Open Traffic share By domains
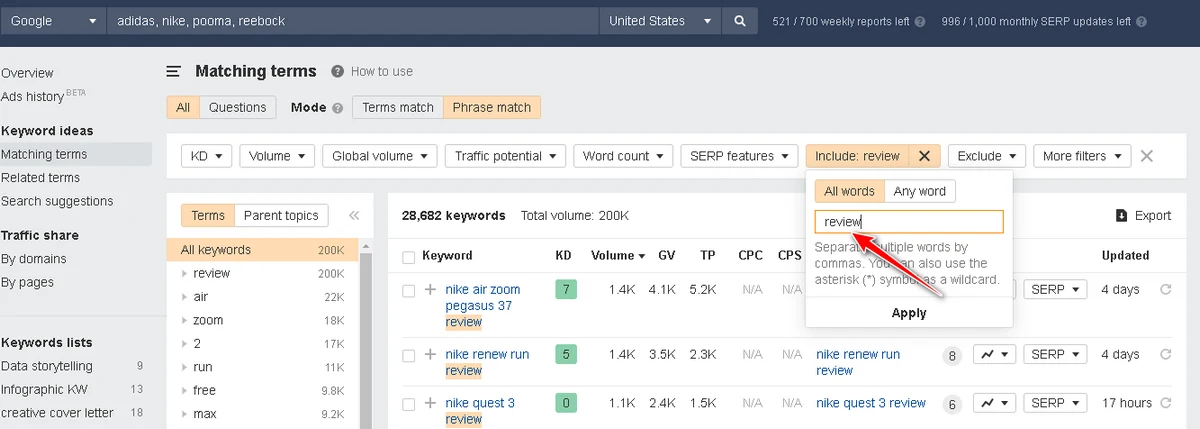Viewport: 1200px width, 429px height. click(34, 259)
